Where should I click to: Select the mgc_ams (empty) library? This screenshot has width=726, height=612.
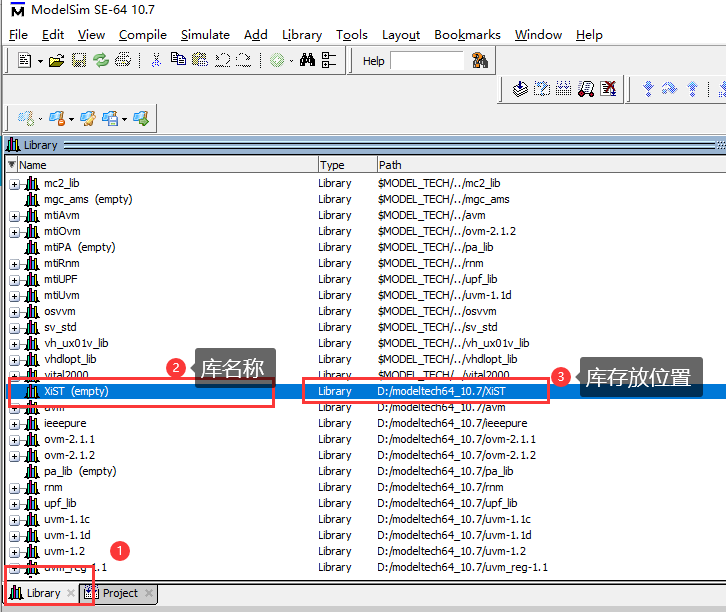(x=88, y=199)
